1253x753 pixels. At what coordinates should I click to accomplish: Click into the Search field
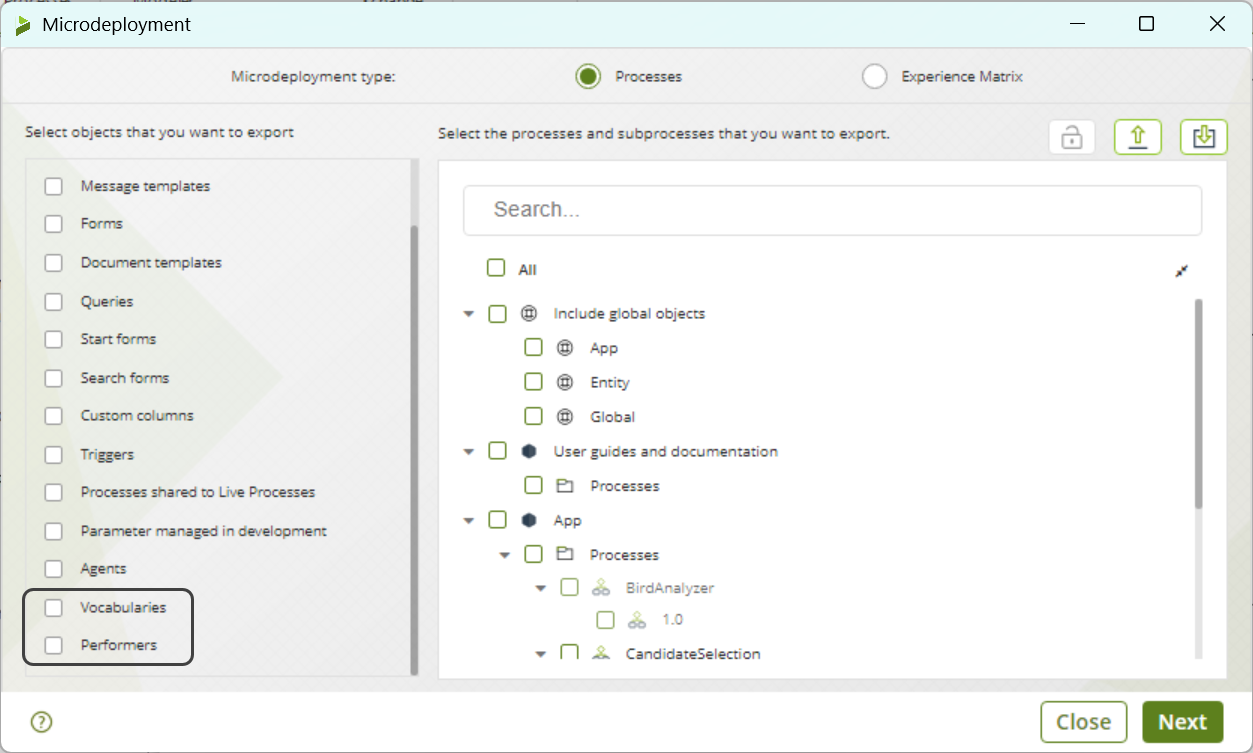pyautogui.click(x=832, y=210)
